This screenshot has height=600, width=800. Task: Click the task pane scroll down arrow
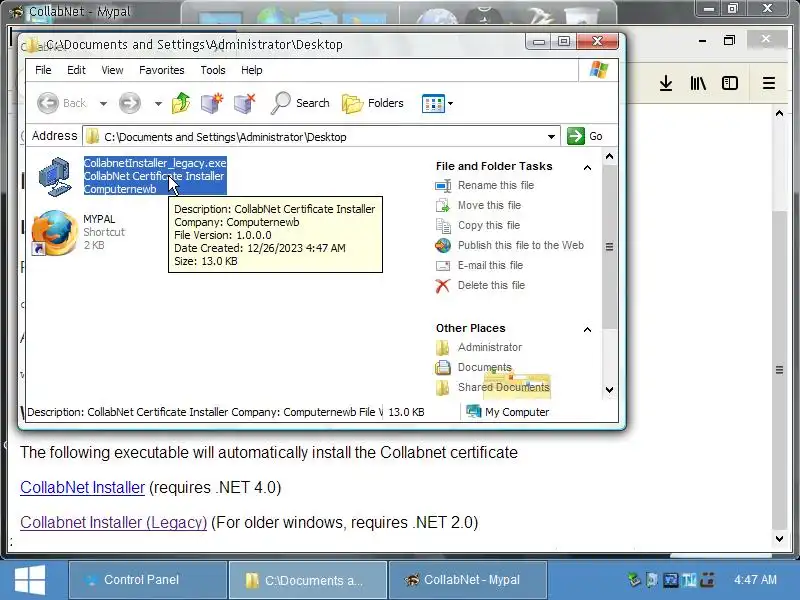click(609, 390)
